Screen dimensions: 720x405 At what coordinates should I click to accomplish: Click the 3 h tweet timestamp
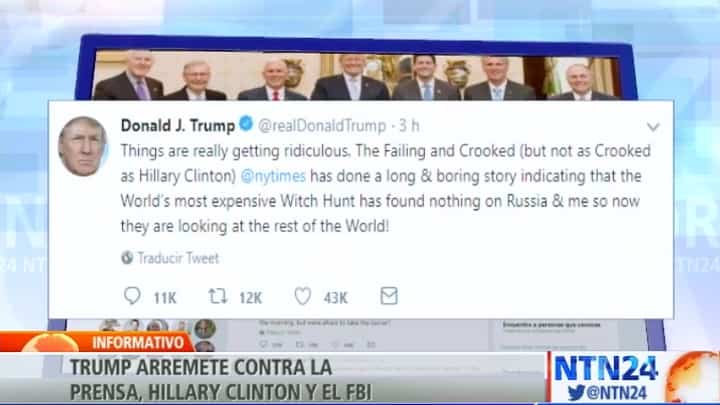[x=409, y=126]
